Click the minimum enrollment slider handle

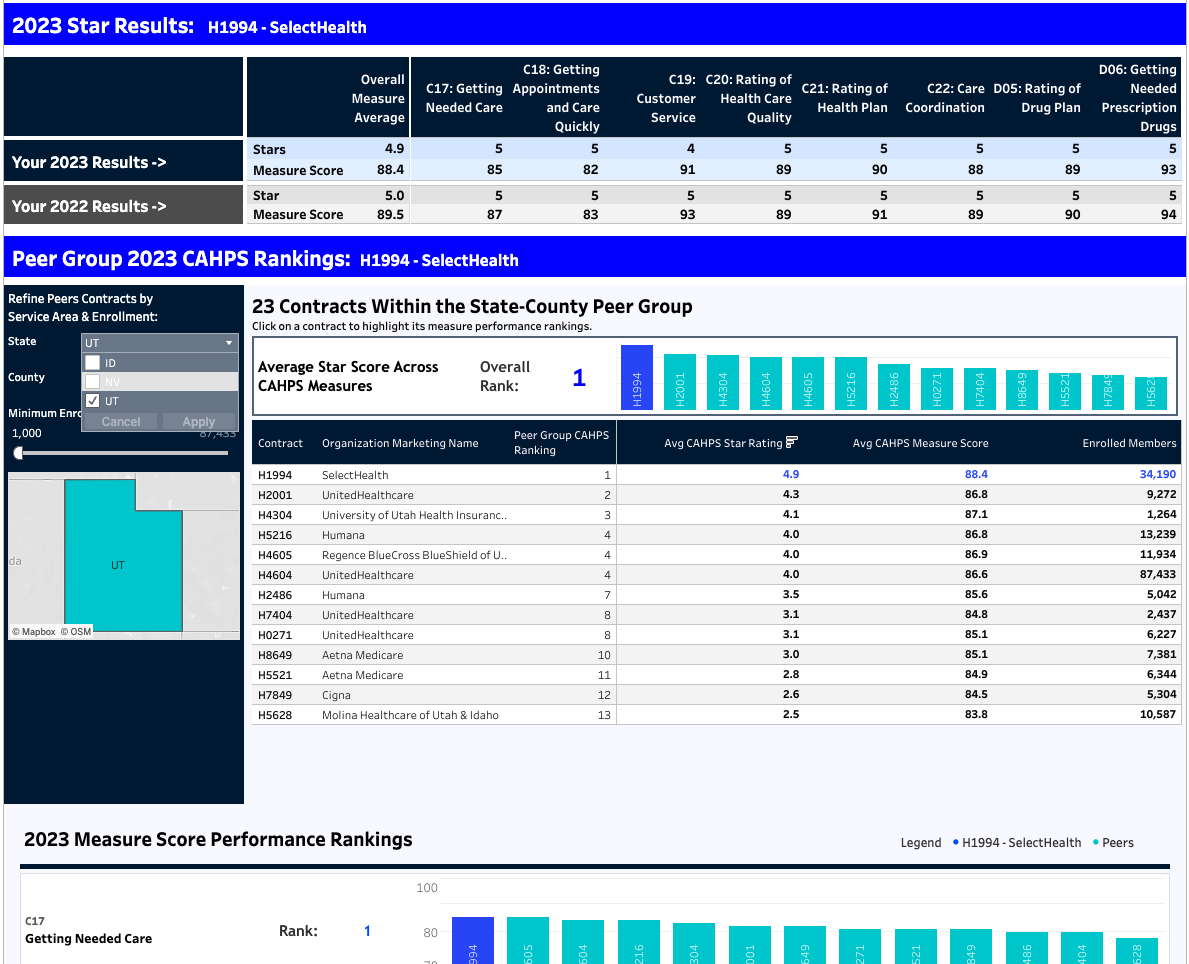point(19,453)
